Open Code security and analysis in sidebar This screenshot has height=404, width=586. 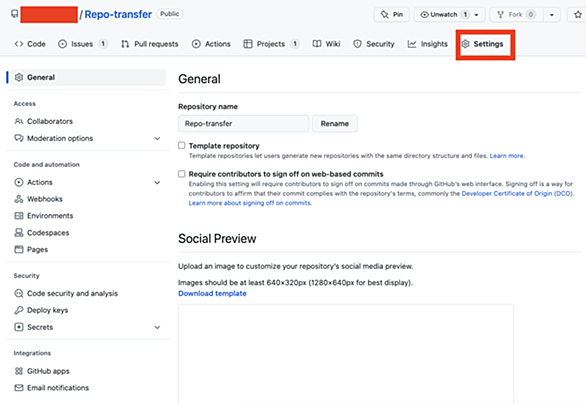click(x=72, y=293)
